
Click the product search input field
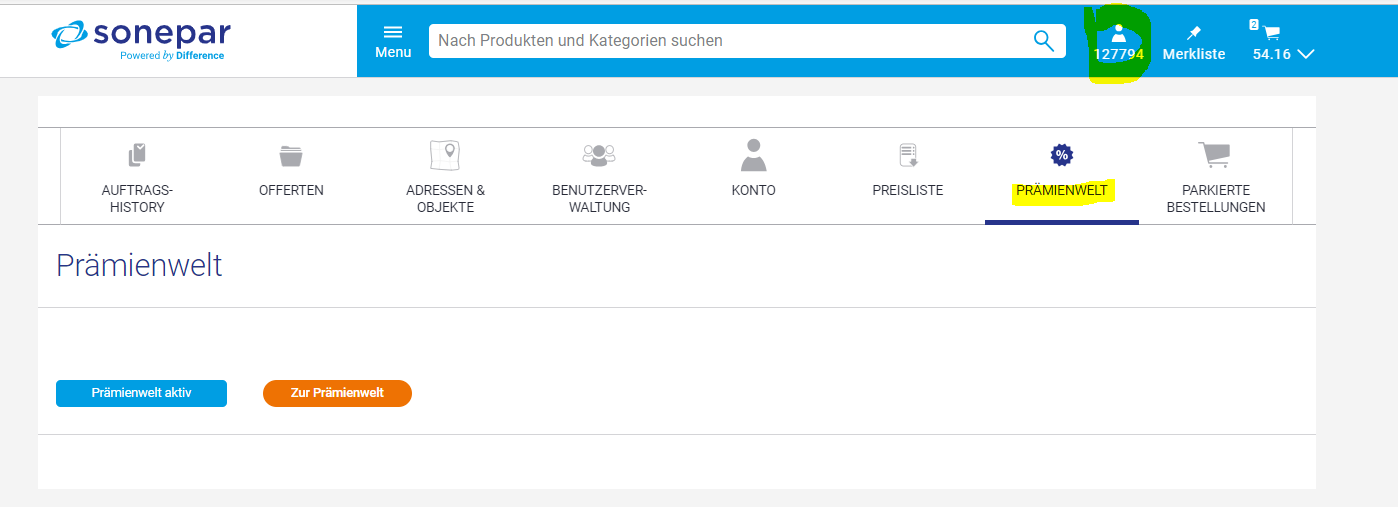click(x=730, y=41)
